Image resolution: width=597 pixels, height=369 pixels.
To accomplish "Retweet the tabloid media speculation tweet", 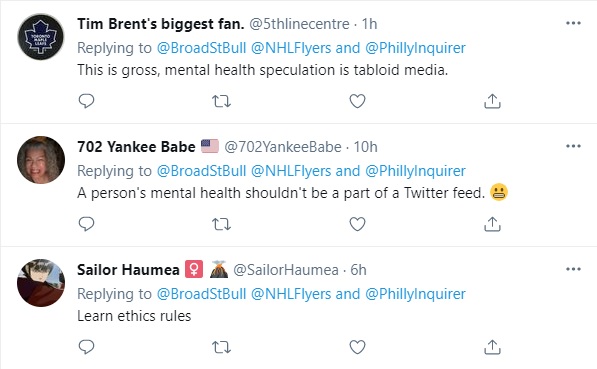I will (221, 101).
